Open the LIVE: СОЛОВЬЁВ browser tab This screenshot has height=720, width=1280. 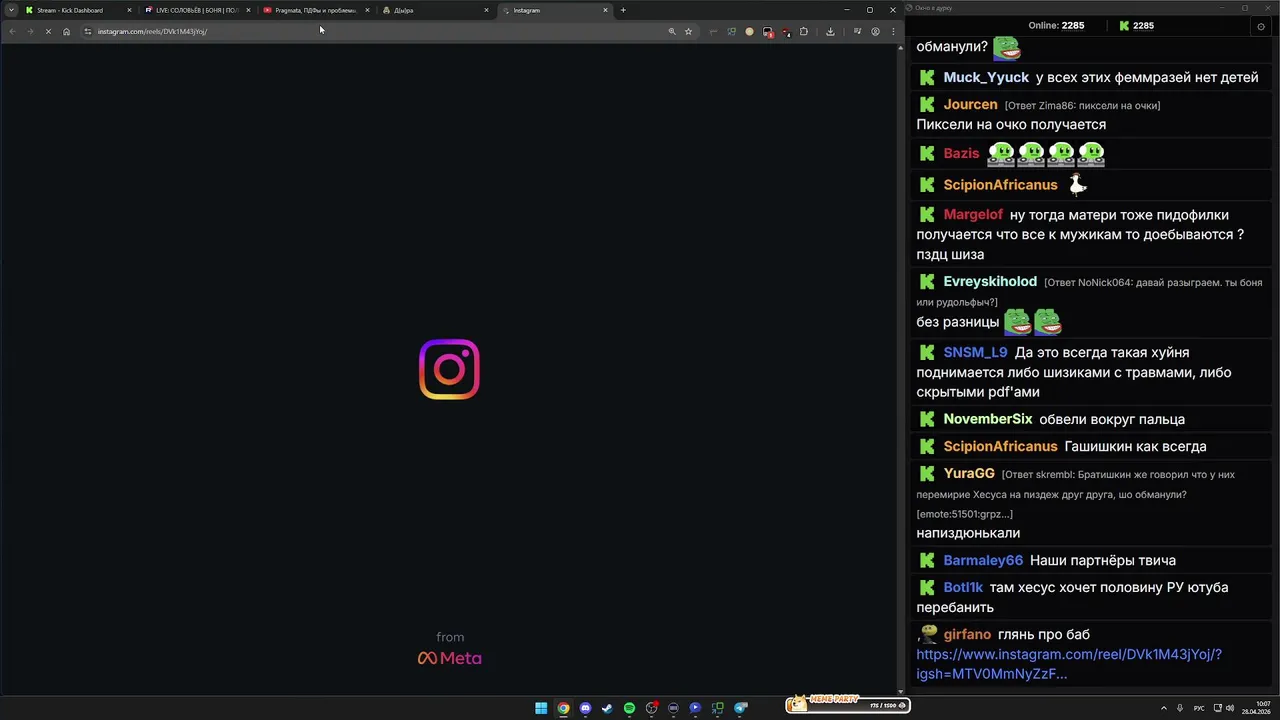point(196,10)
